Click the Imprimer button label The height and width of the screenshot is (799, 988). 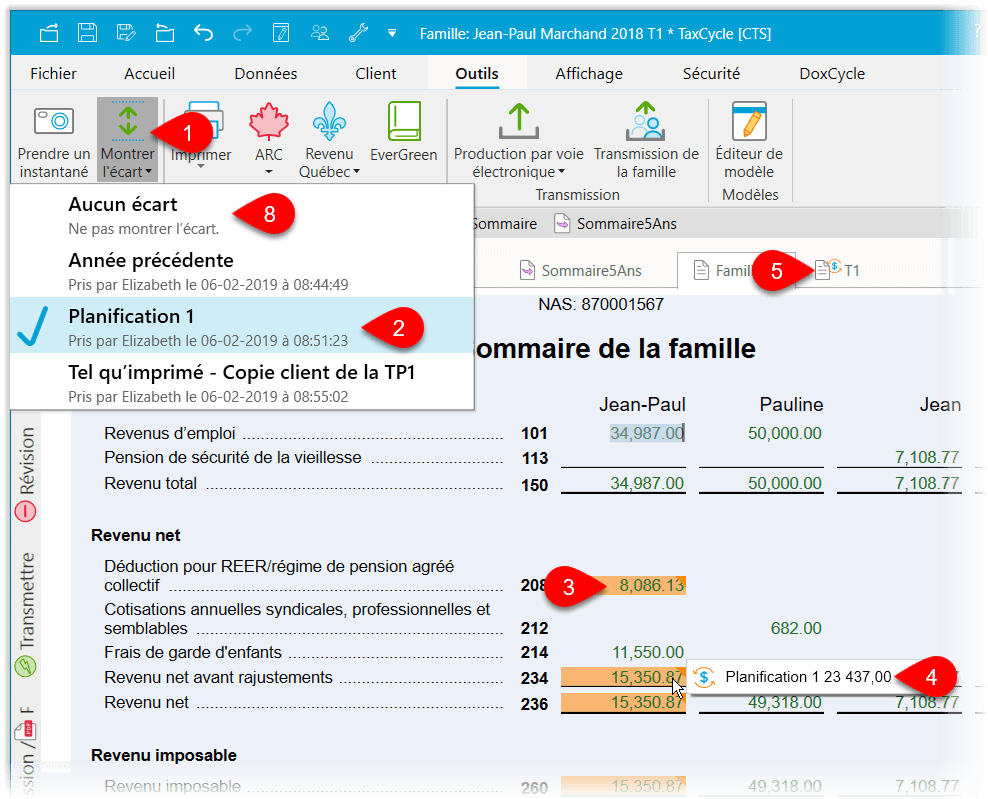point(201,154)
